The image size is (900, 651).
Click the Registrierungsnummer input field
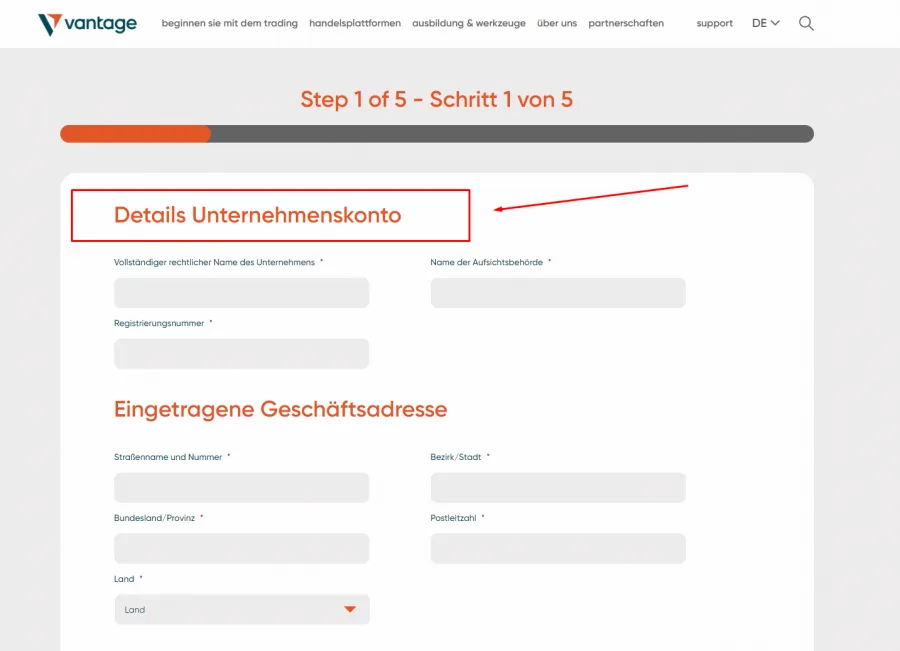click(x=240, y=353)
